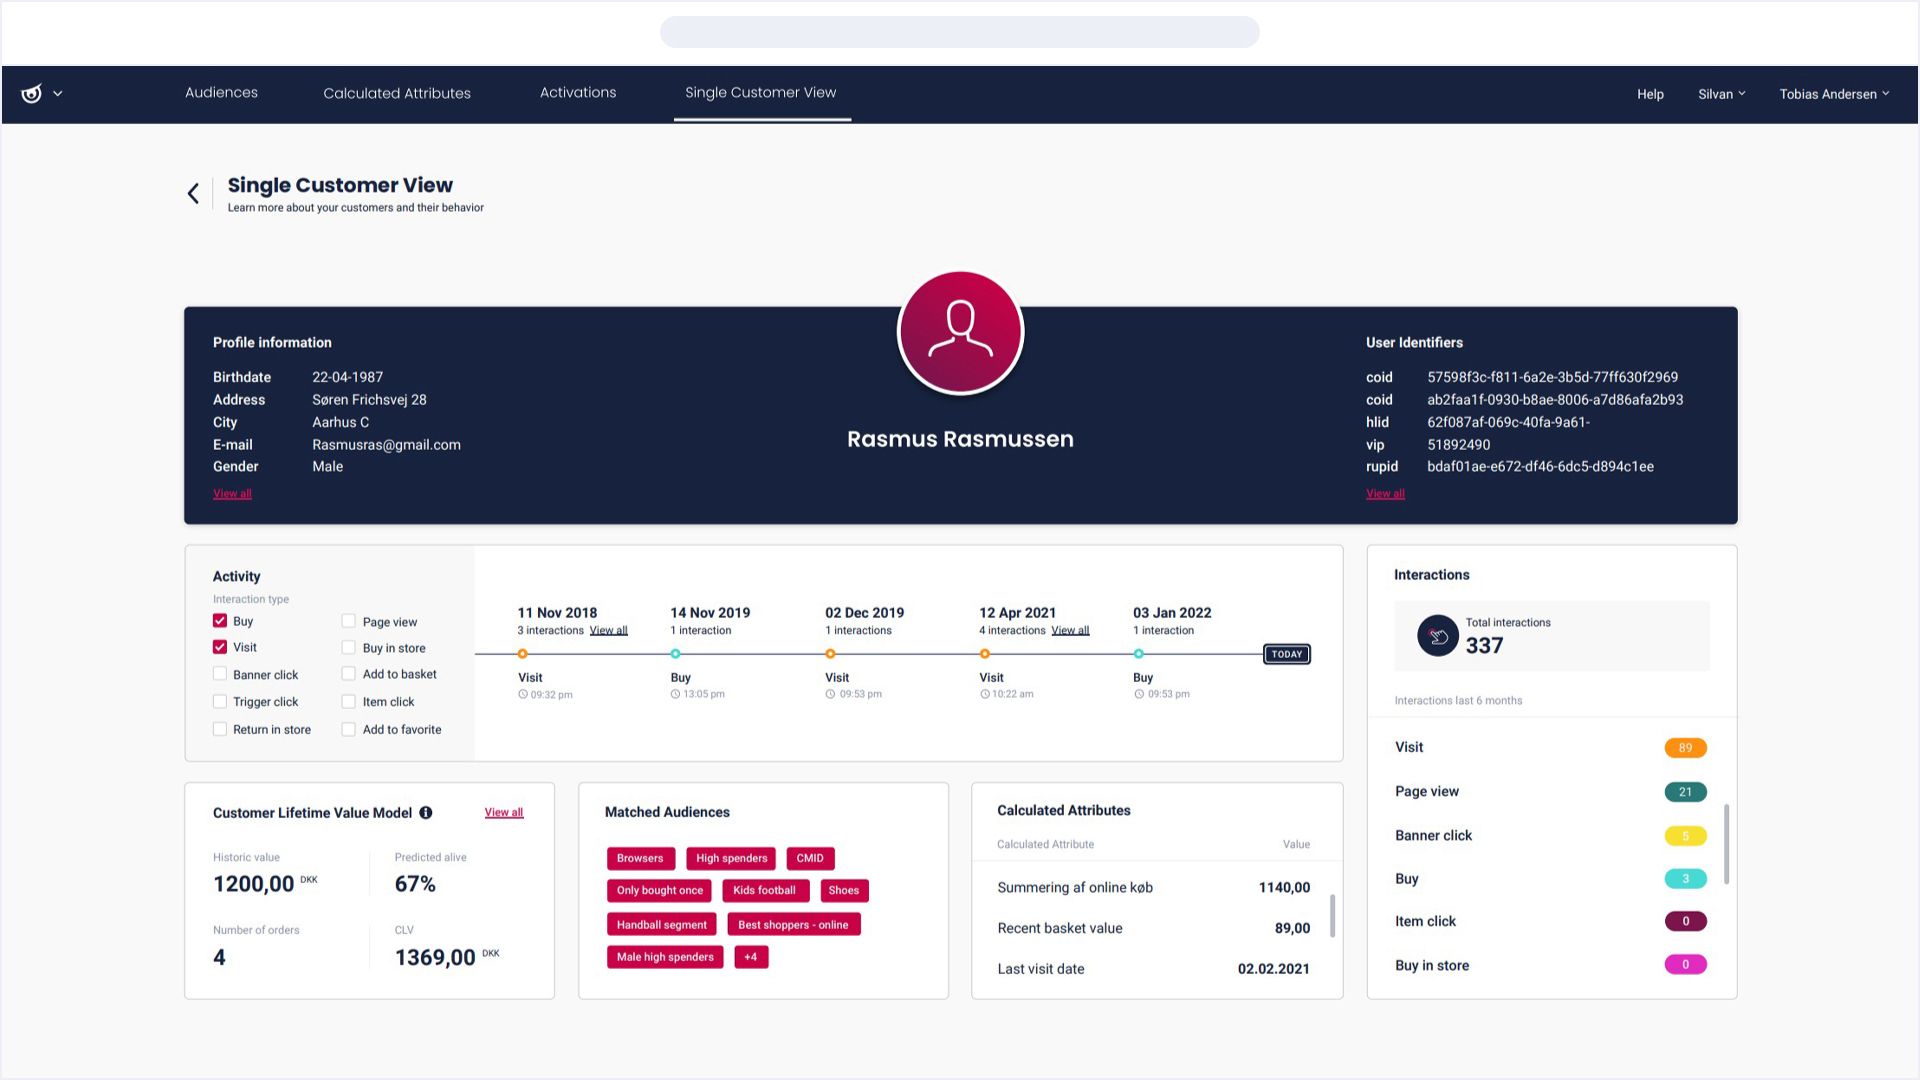Click View all under Profile information

click(x=231, y=493)
